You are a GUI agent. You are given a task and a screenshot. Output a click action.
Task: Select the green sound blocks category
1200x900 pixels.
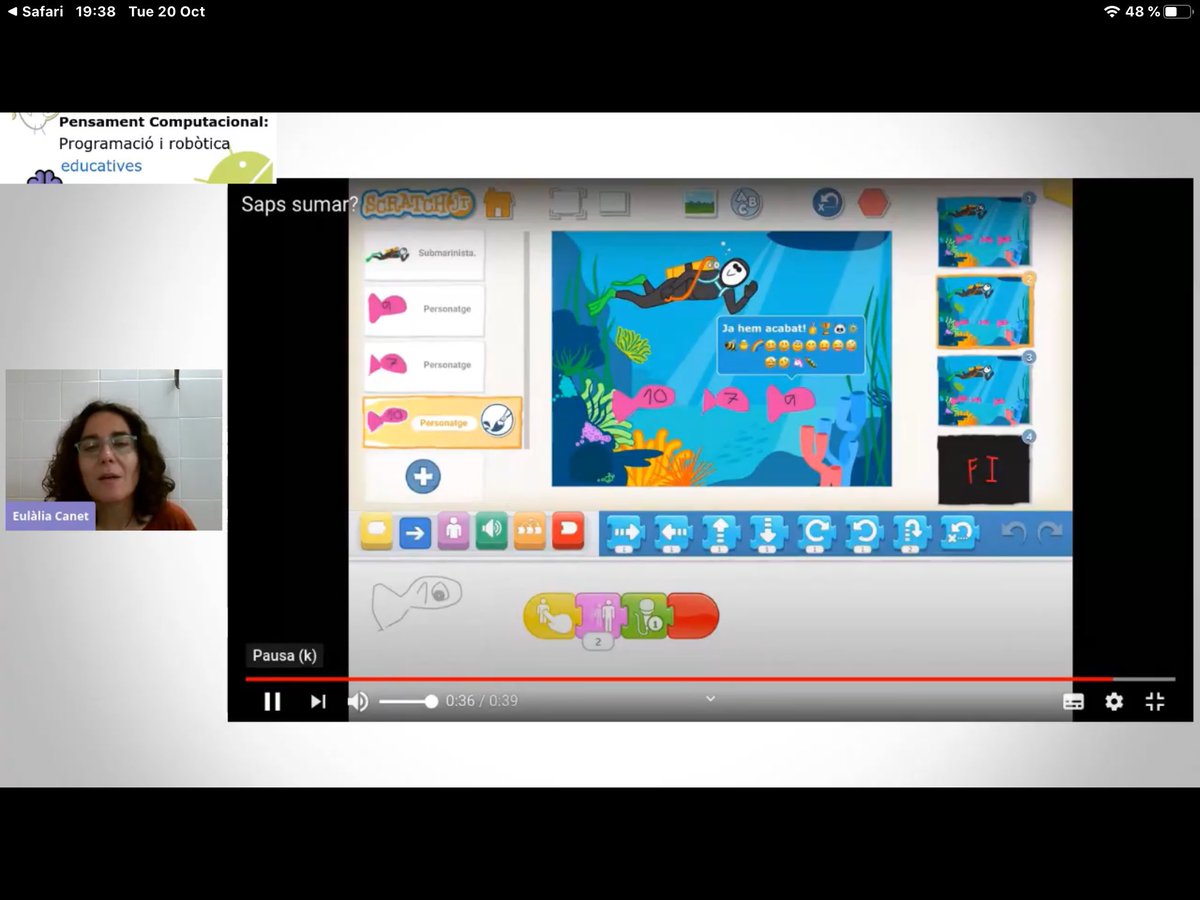[x=491, y=531]
